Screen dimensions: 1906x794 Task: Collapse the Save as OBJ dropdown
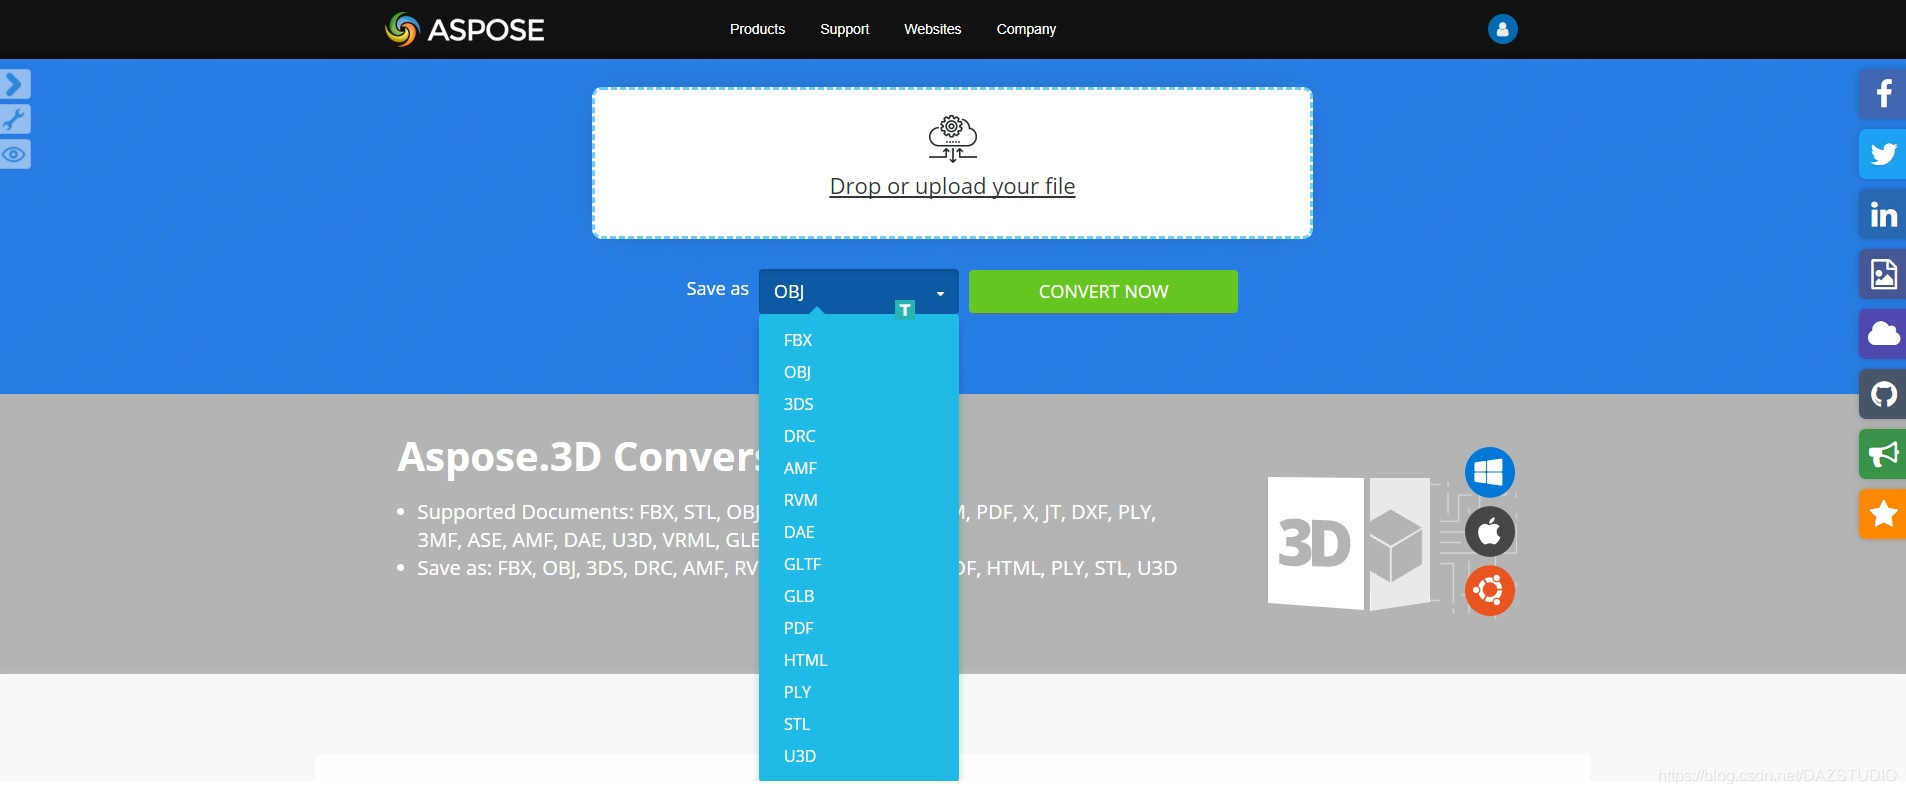click(858, 291)
